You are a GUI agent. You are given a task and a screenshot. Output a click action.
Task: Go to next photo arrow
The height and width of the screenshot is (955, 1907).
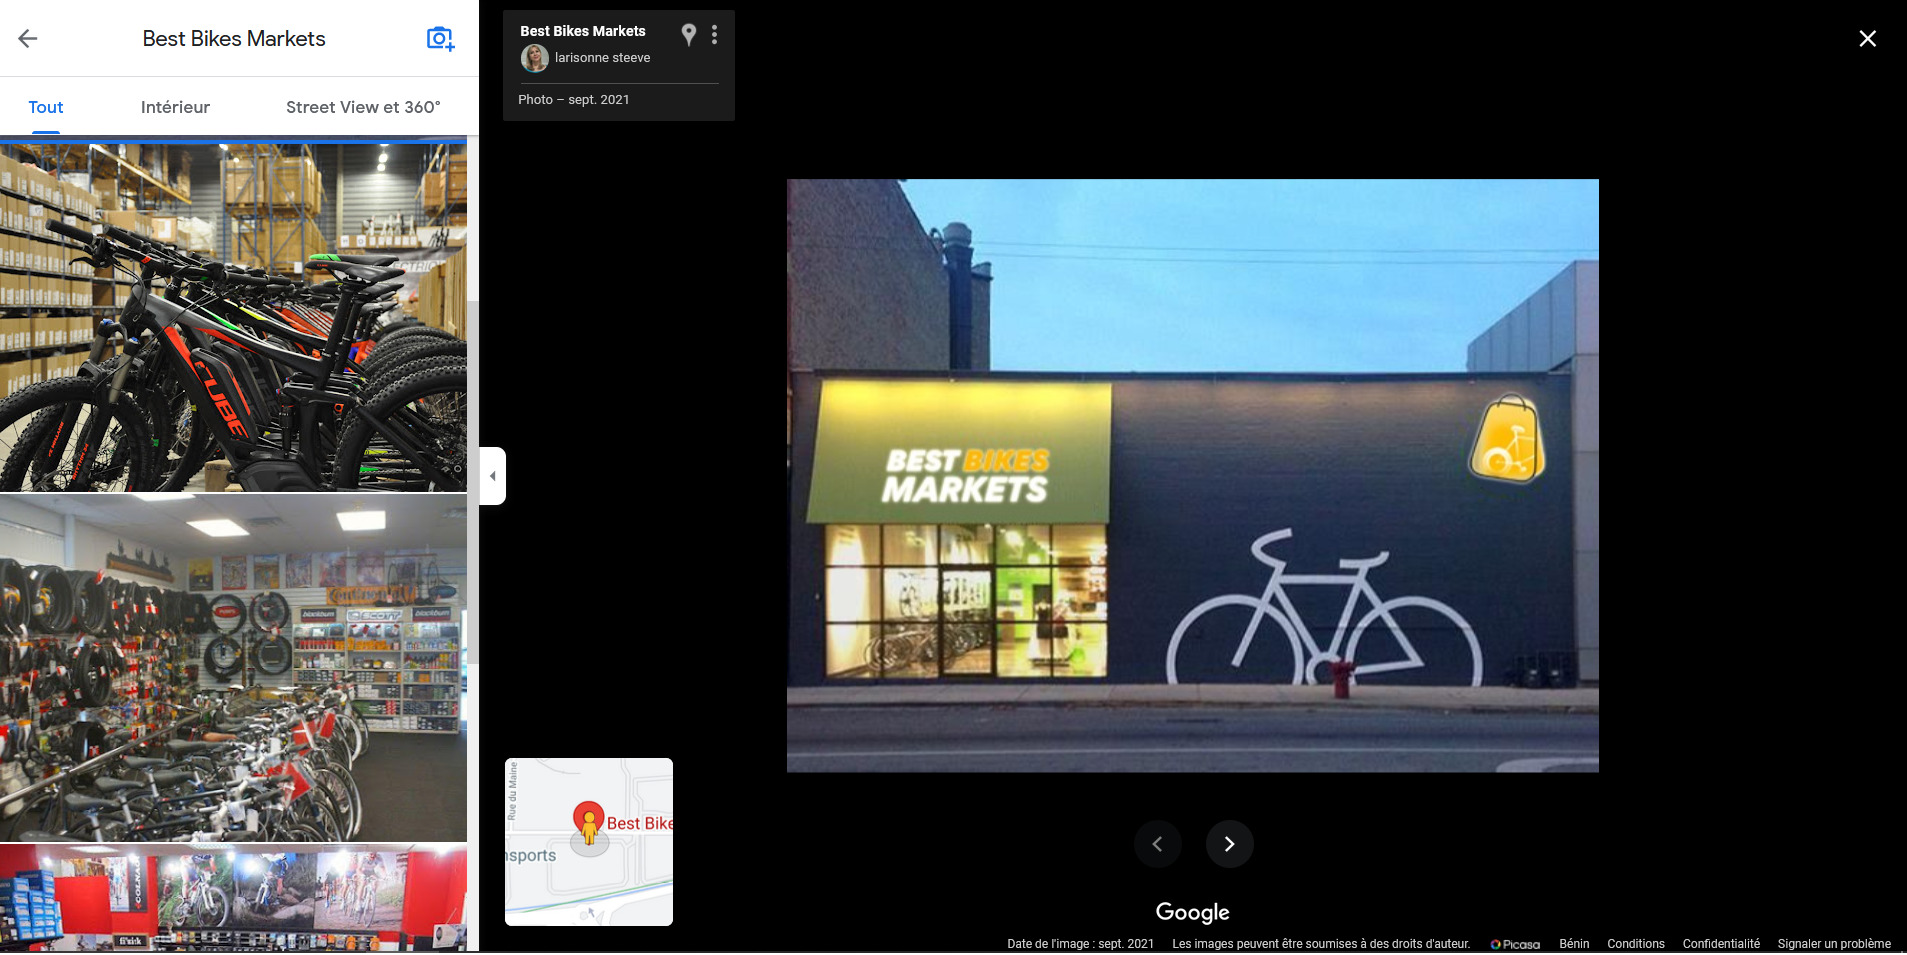coord(1229,844)
